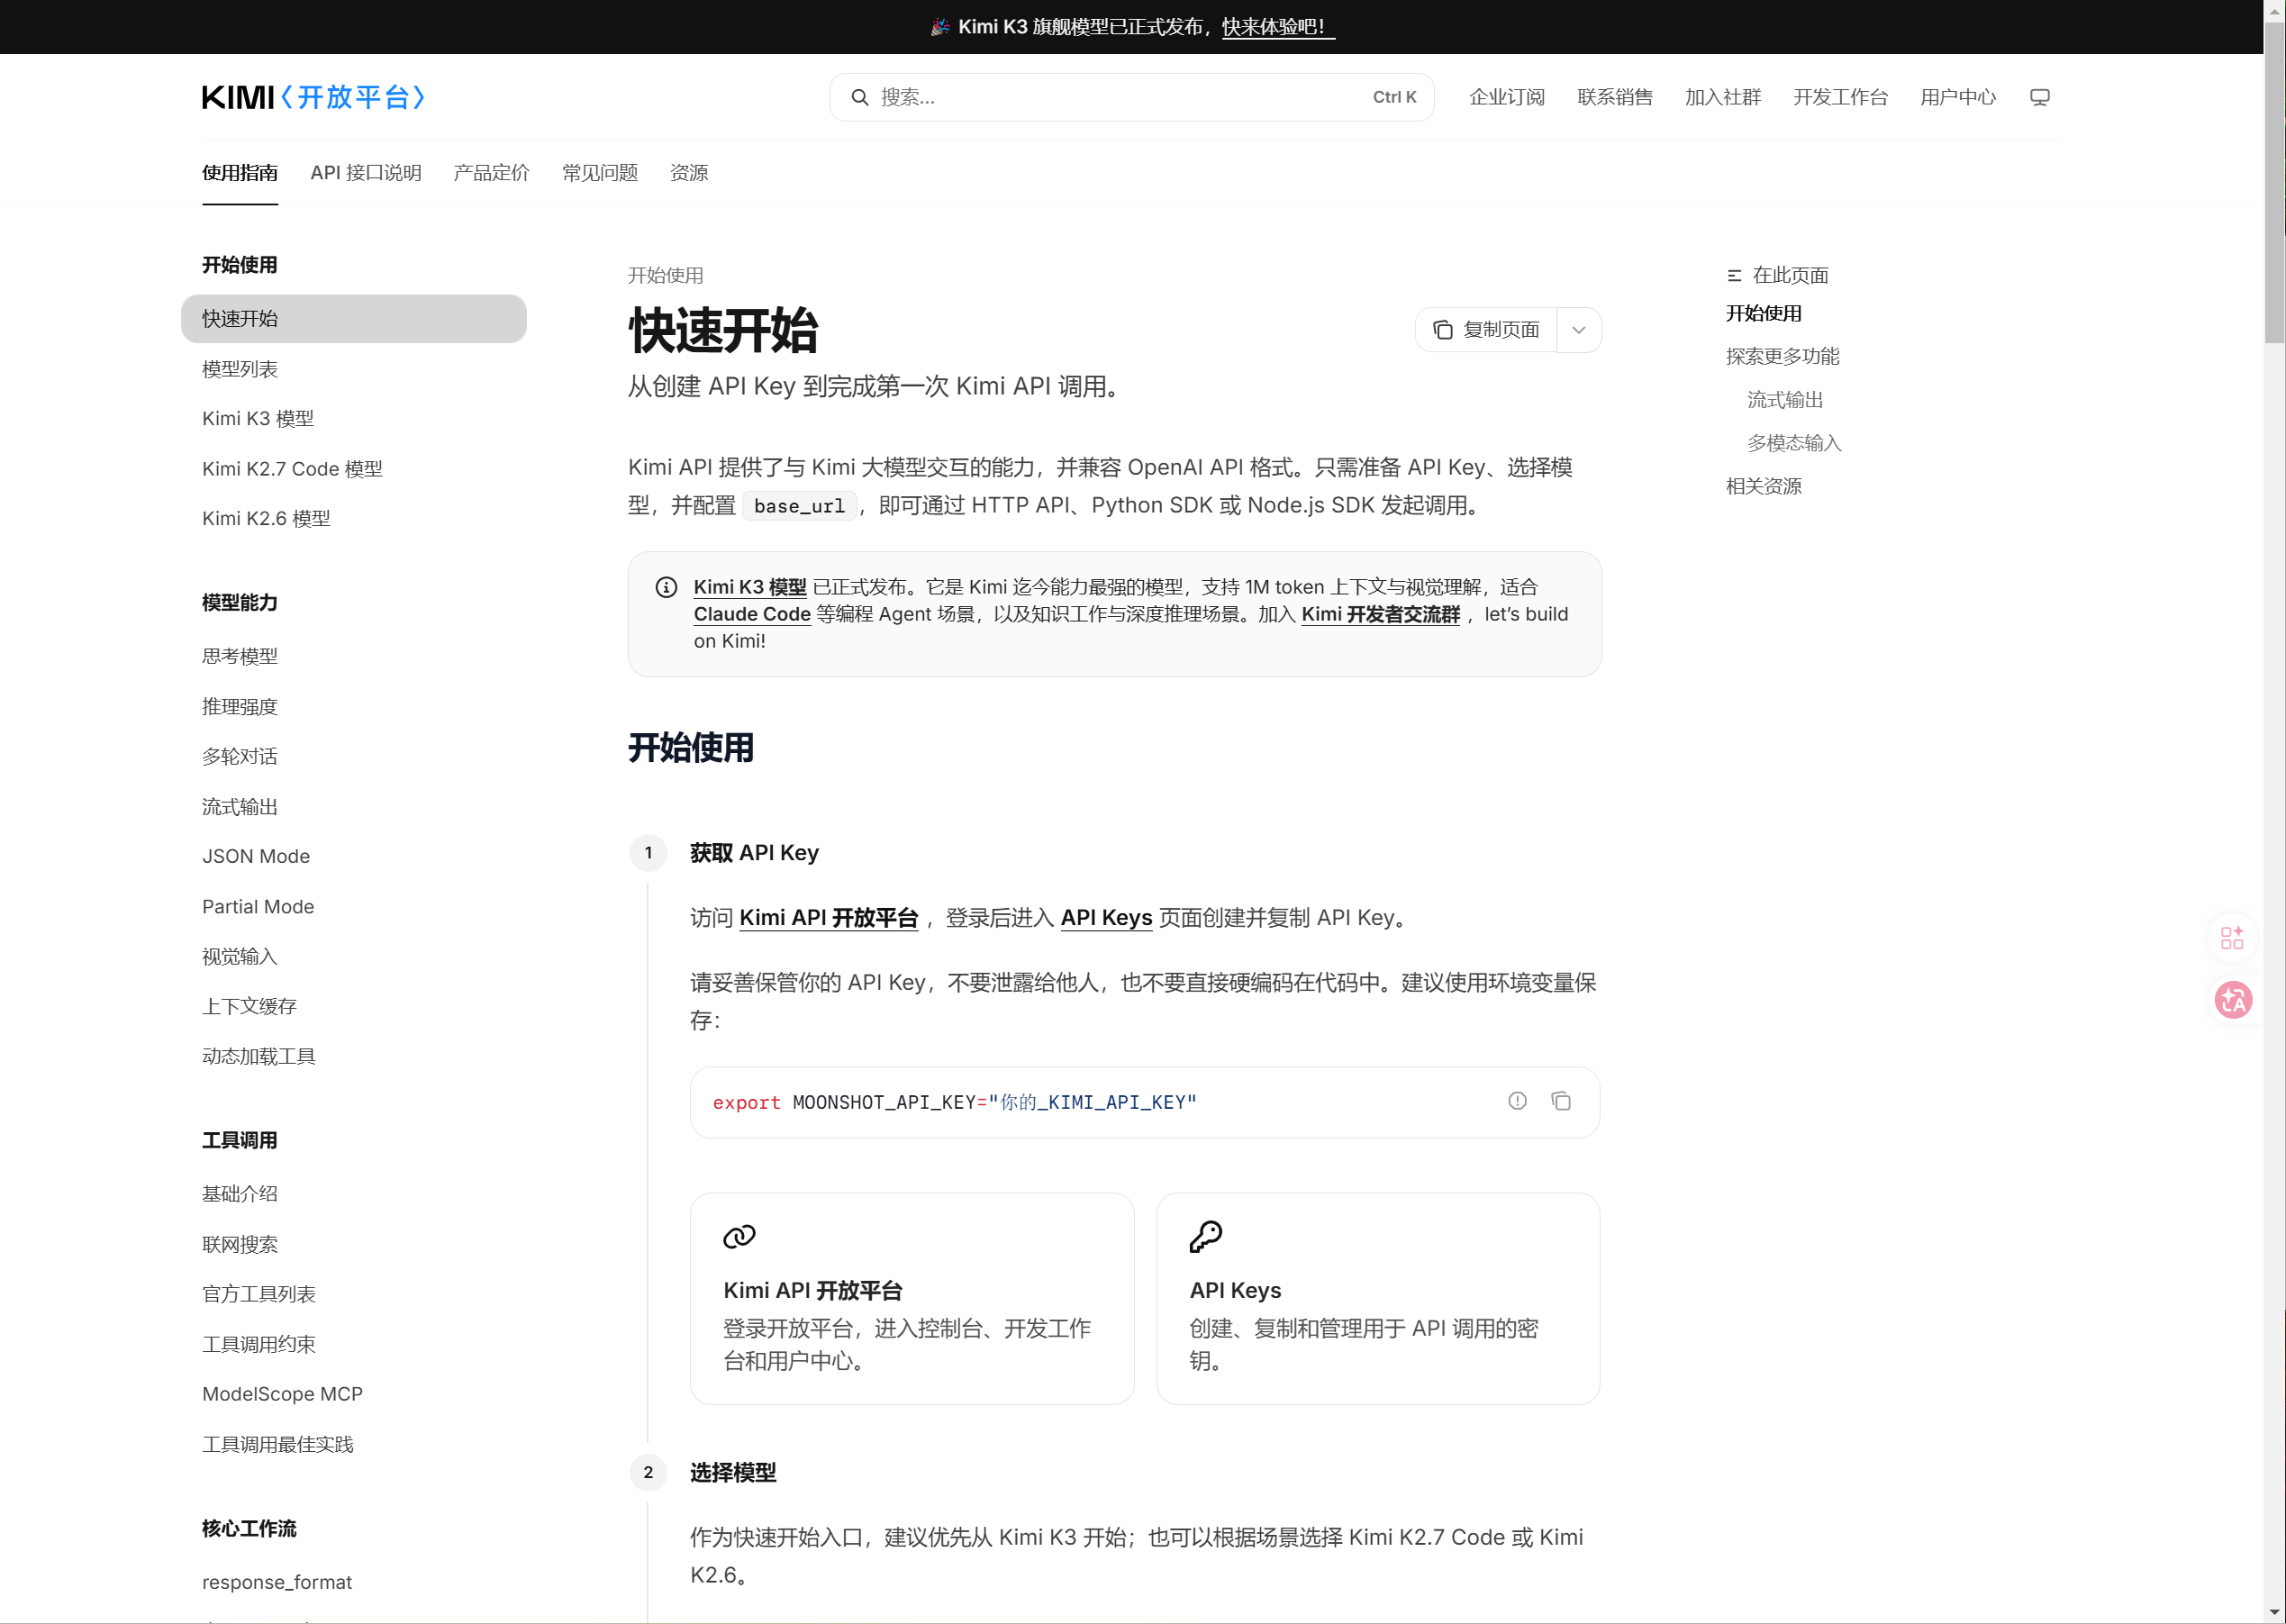
Task: Click the link icon on Kimi API 开放平台 card
Action: pos(739,1237)
